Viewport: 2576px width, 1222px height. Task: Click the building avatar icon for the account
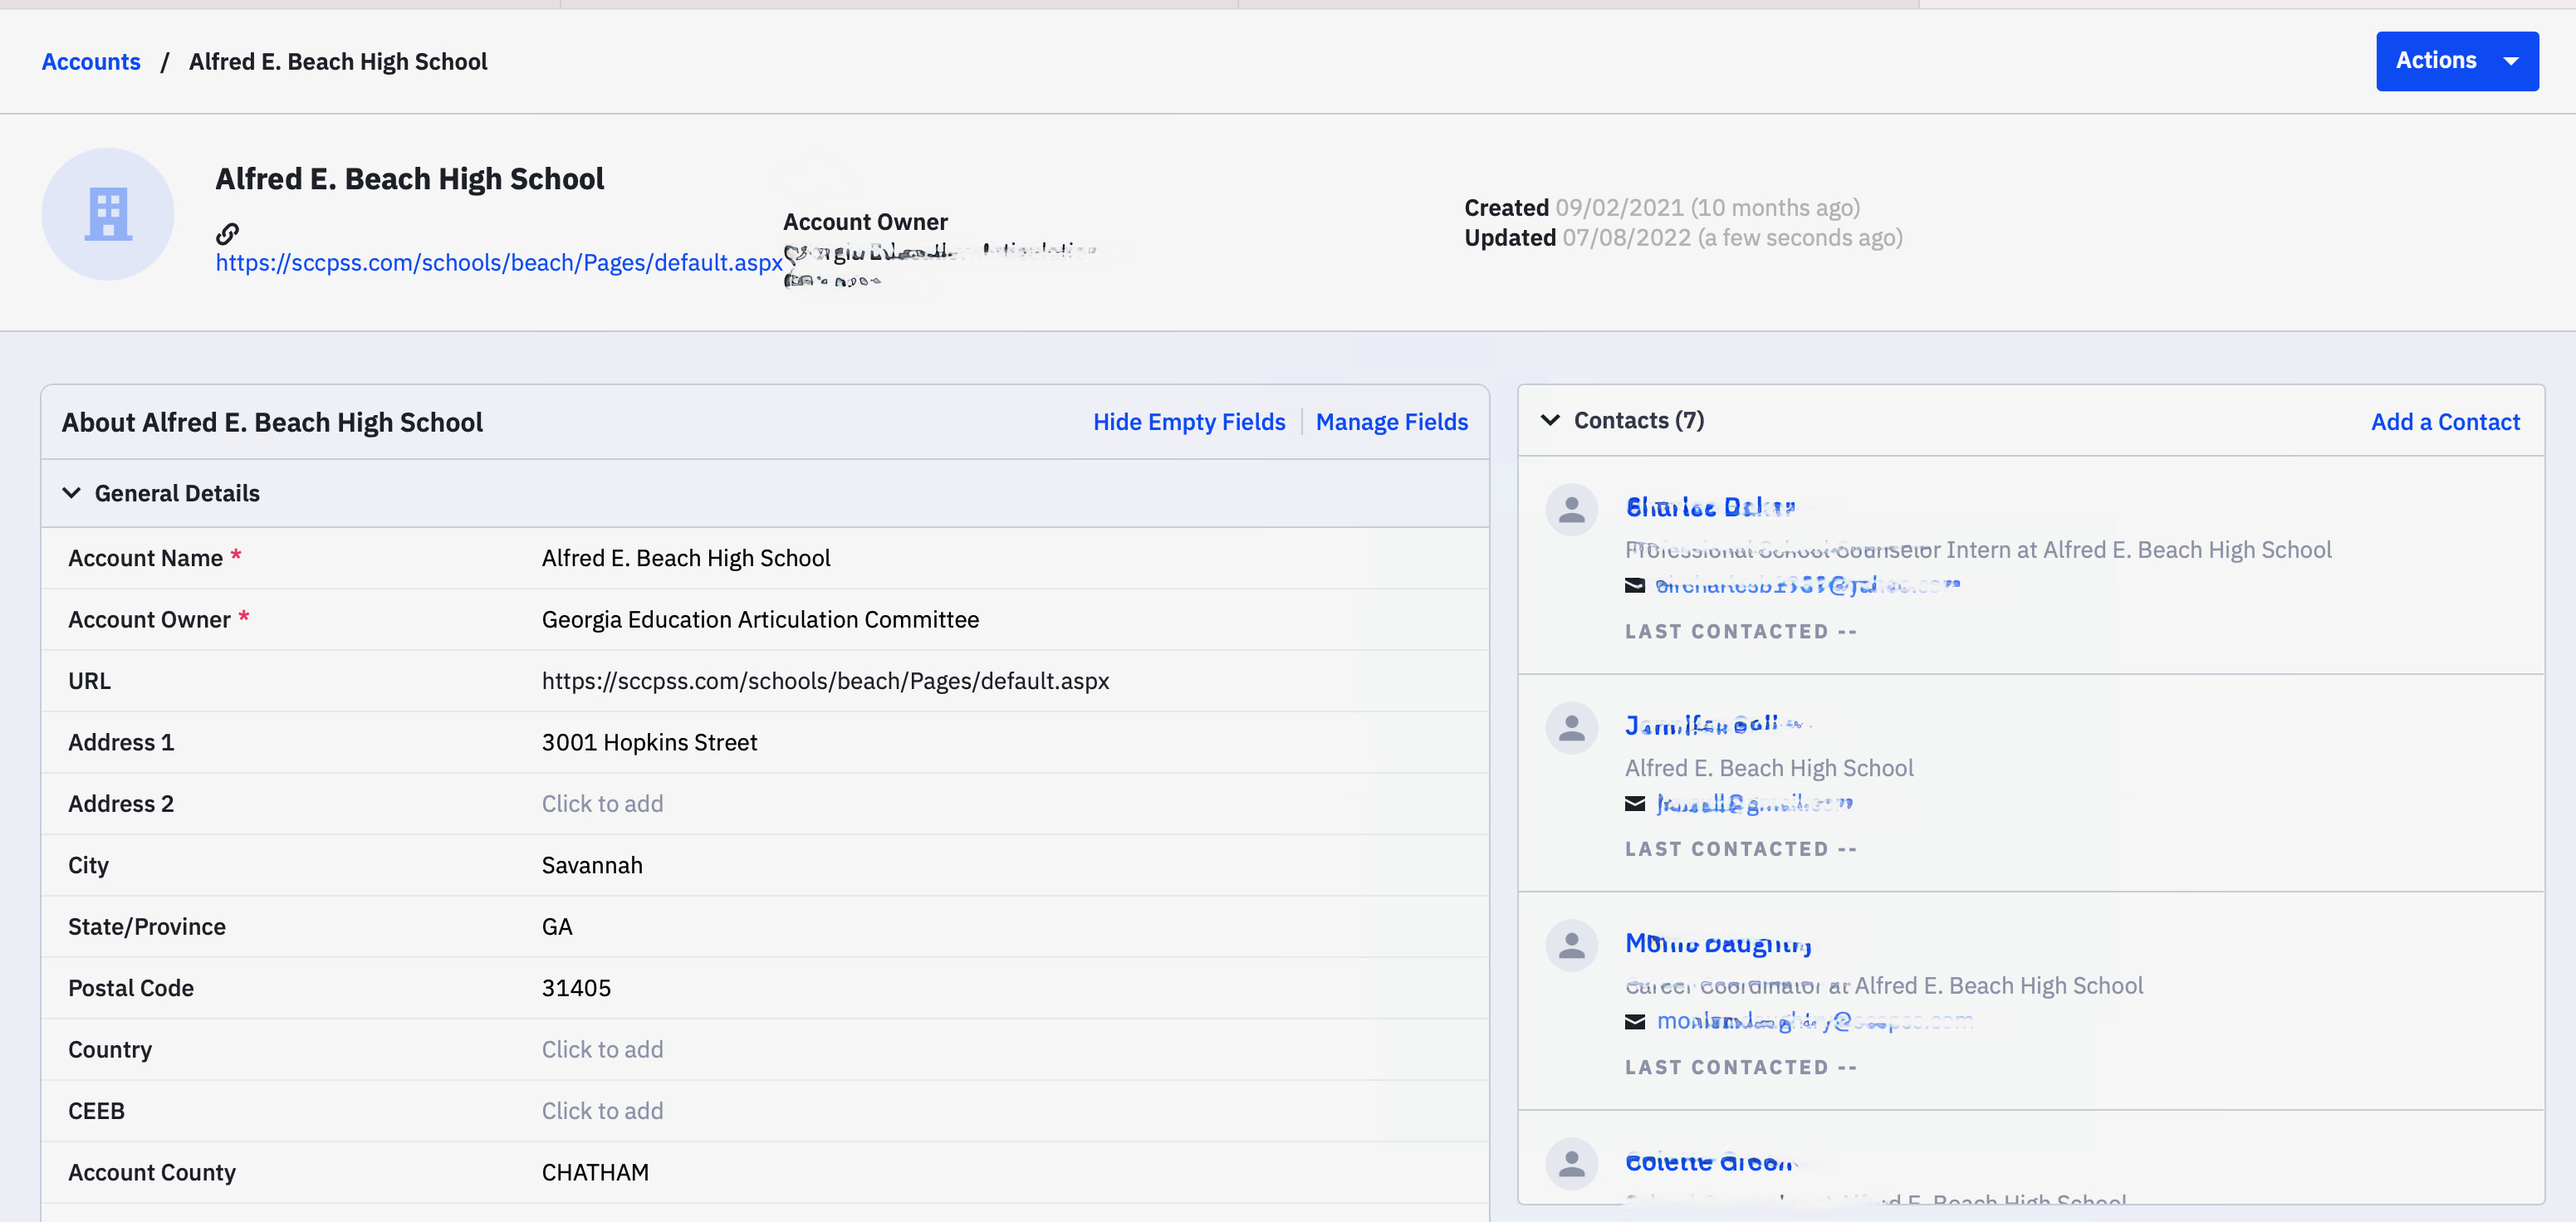(108, 214)
